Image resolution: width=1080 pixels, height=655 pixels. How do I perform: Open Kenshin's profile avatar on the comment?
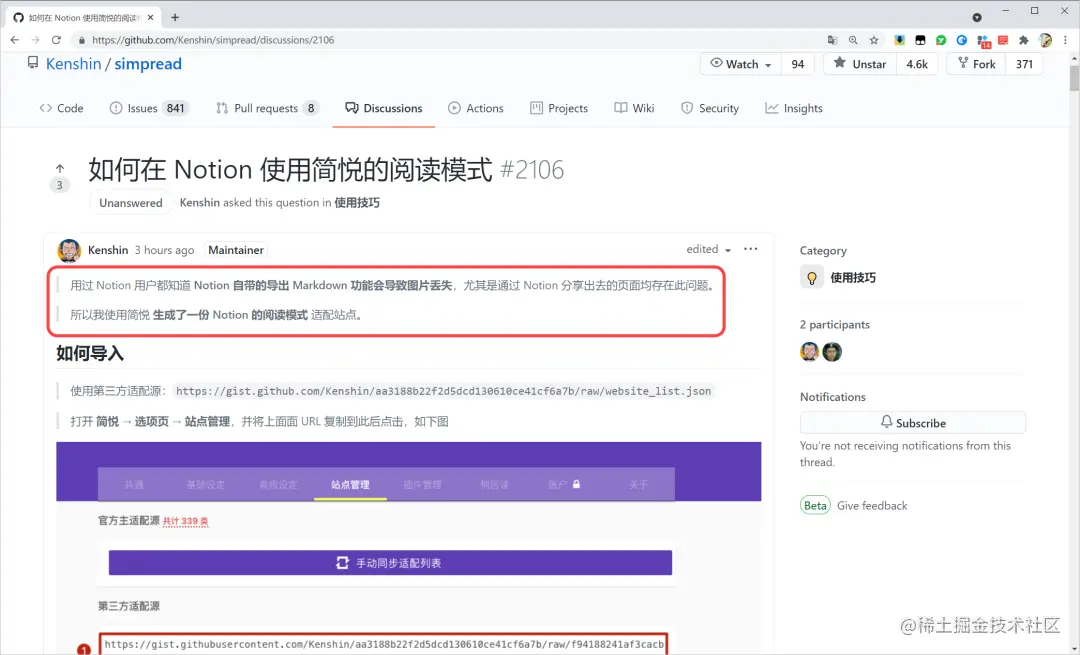point(68,250)
